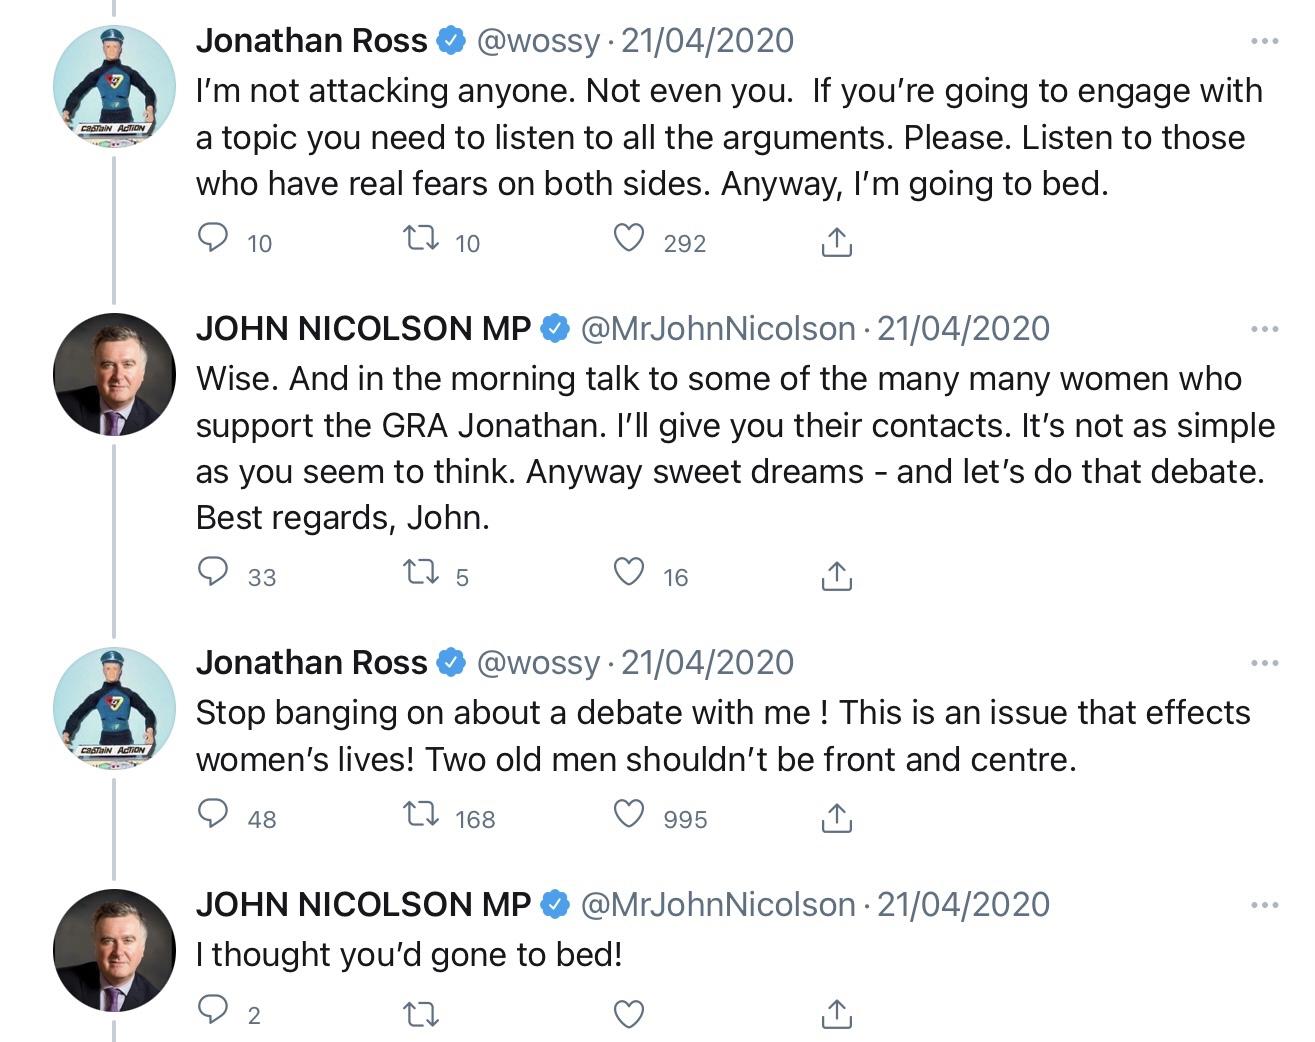1315x1042 pixels.
Task: Open more options on first Jonathan Ross tweet
Action: [x=1264, y=41]
